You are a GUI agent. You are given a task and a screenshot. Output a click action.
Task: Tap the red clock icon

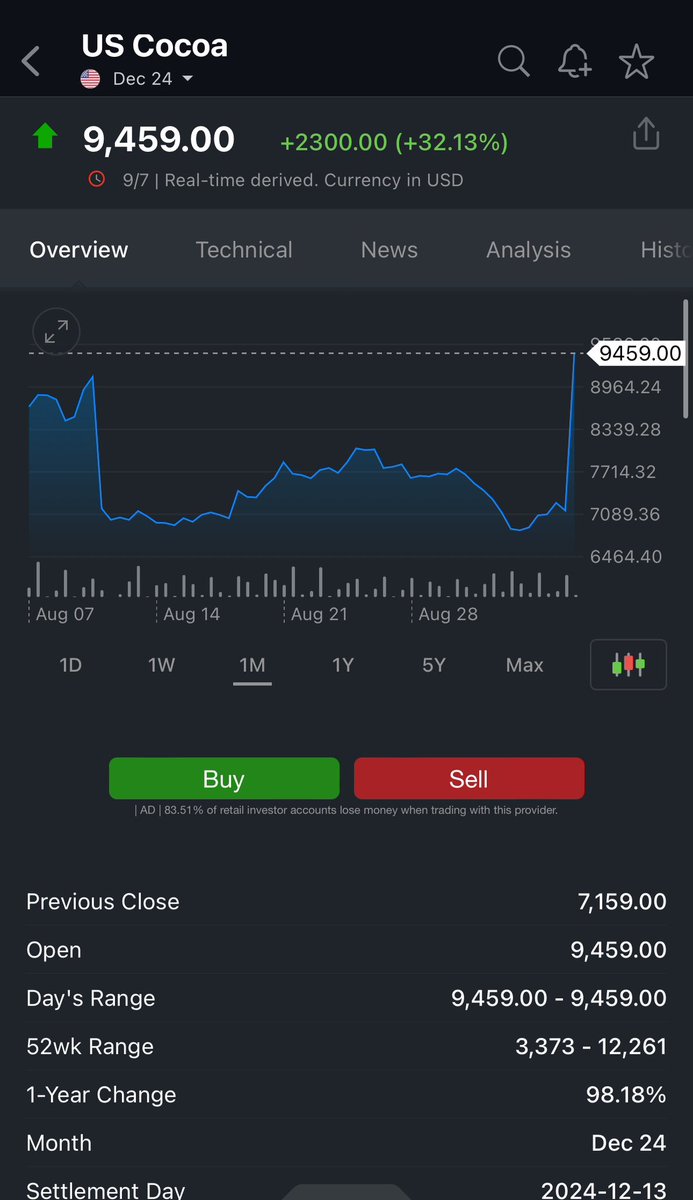tap(97, 180)
